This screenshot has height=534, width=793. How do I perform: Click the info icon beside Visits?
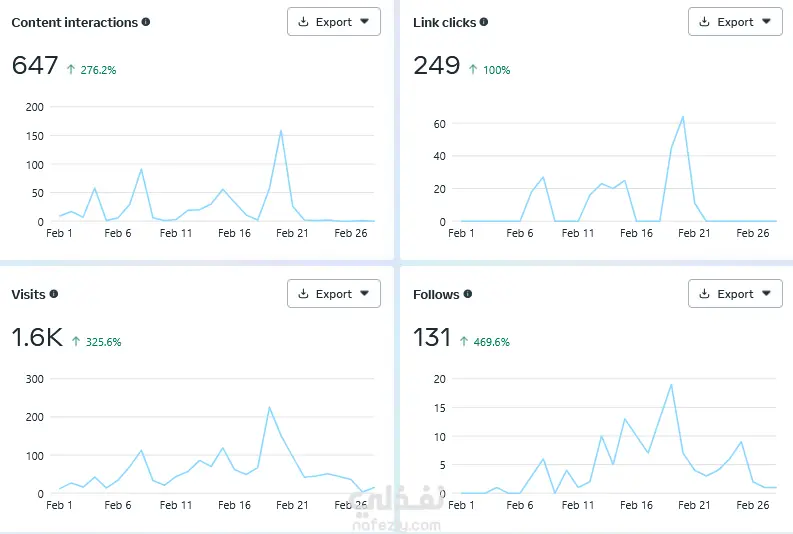[54, 294]
